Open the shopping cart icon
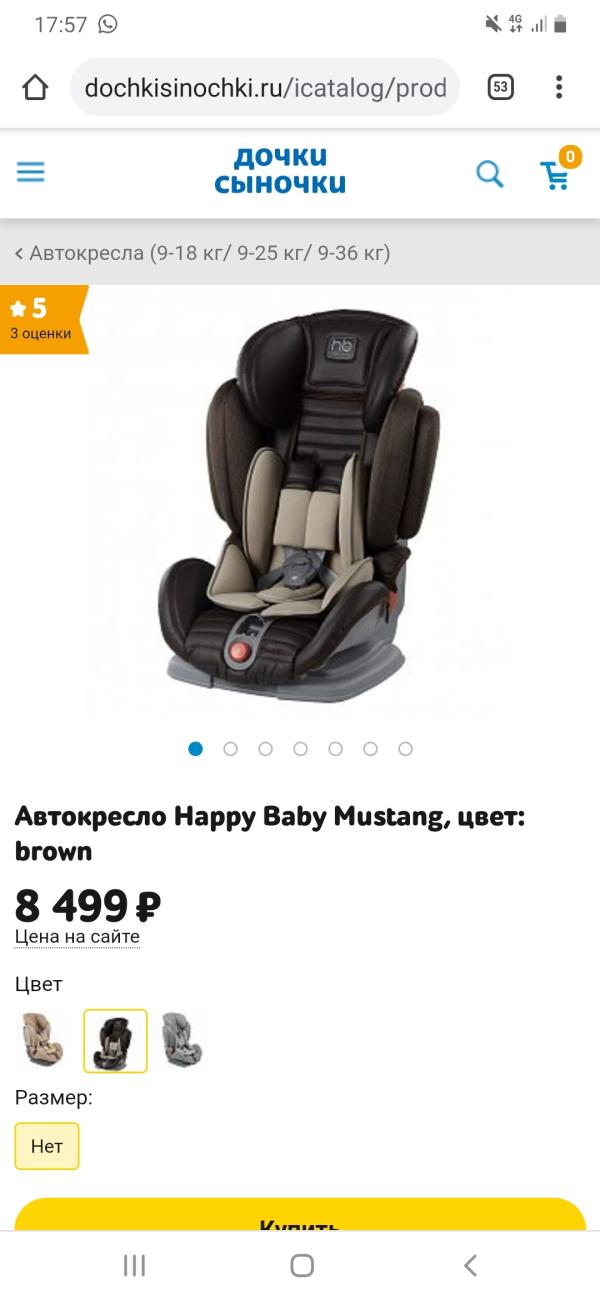The height and width of the screenshot is (1299, 600). (556, 174)
